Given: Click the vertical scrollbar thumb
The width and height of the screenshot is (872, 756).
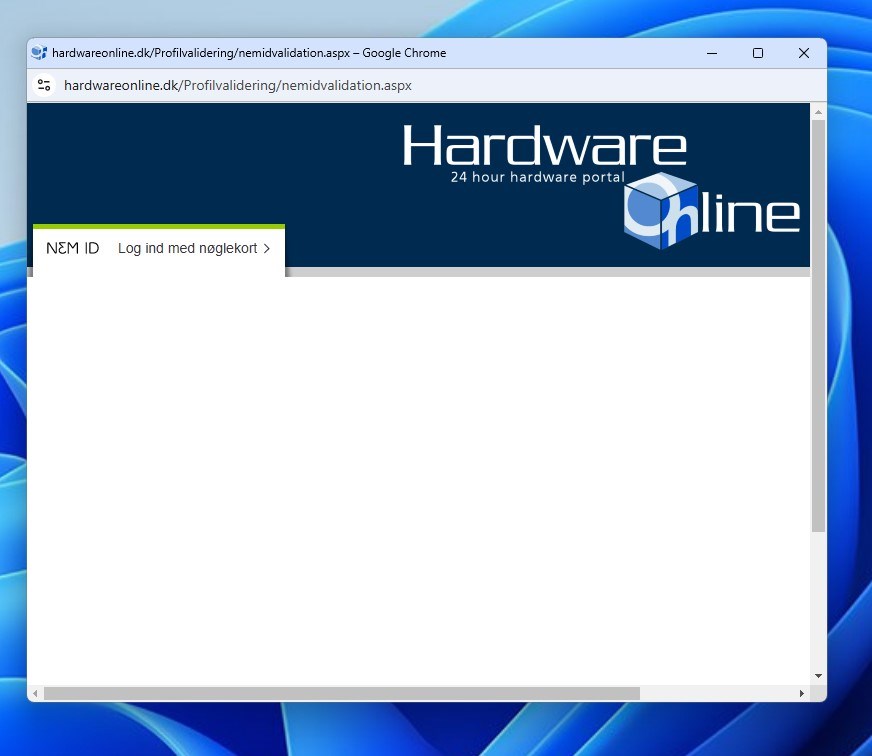Looking at the screenshot, I should coord(818,326).
